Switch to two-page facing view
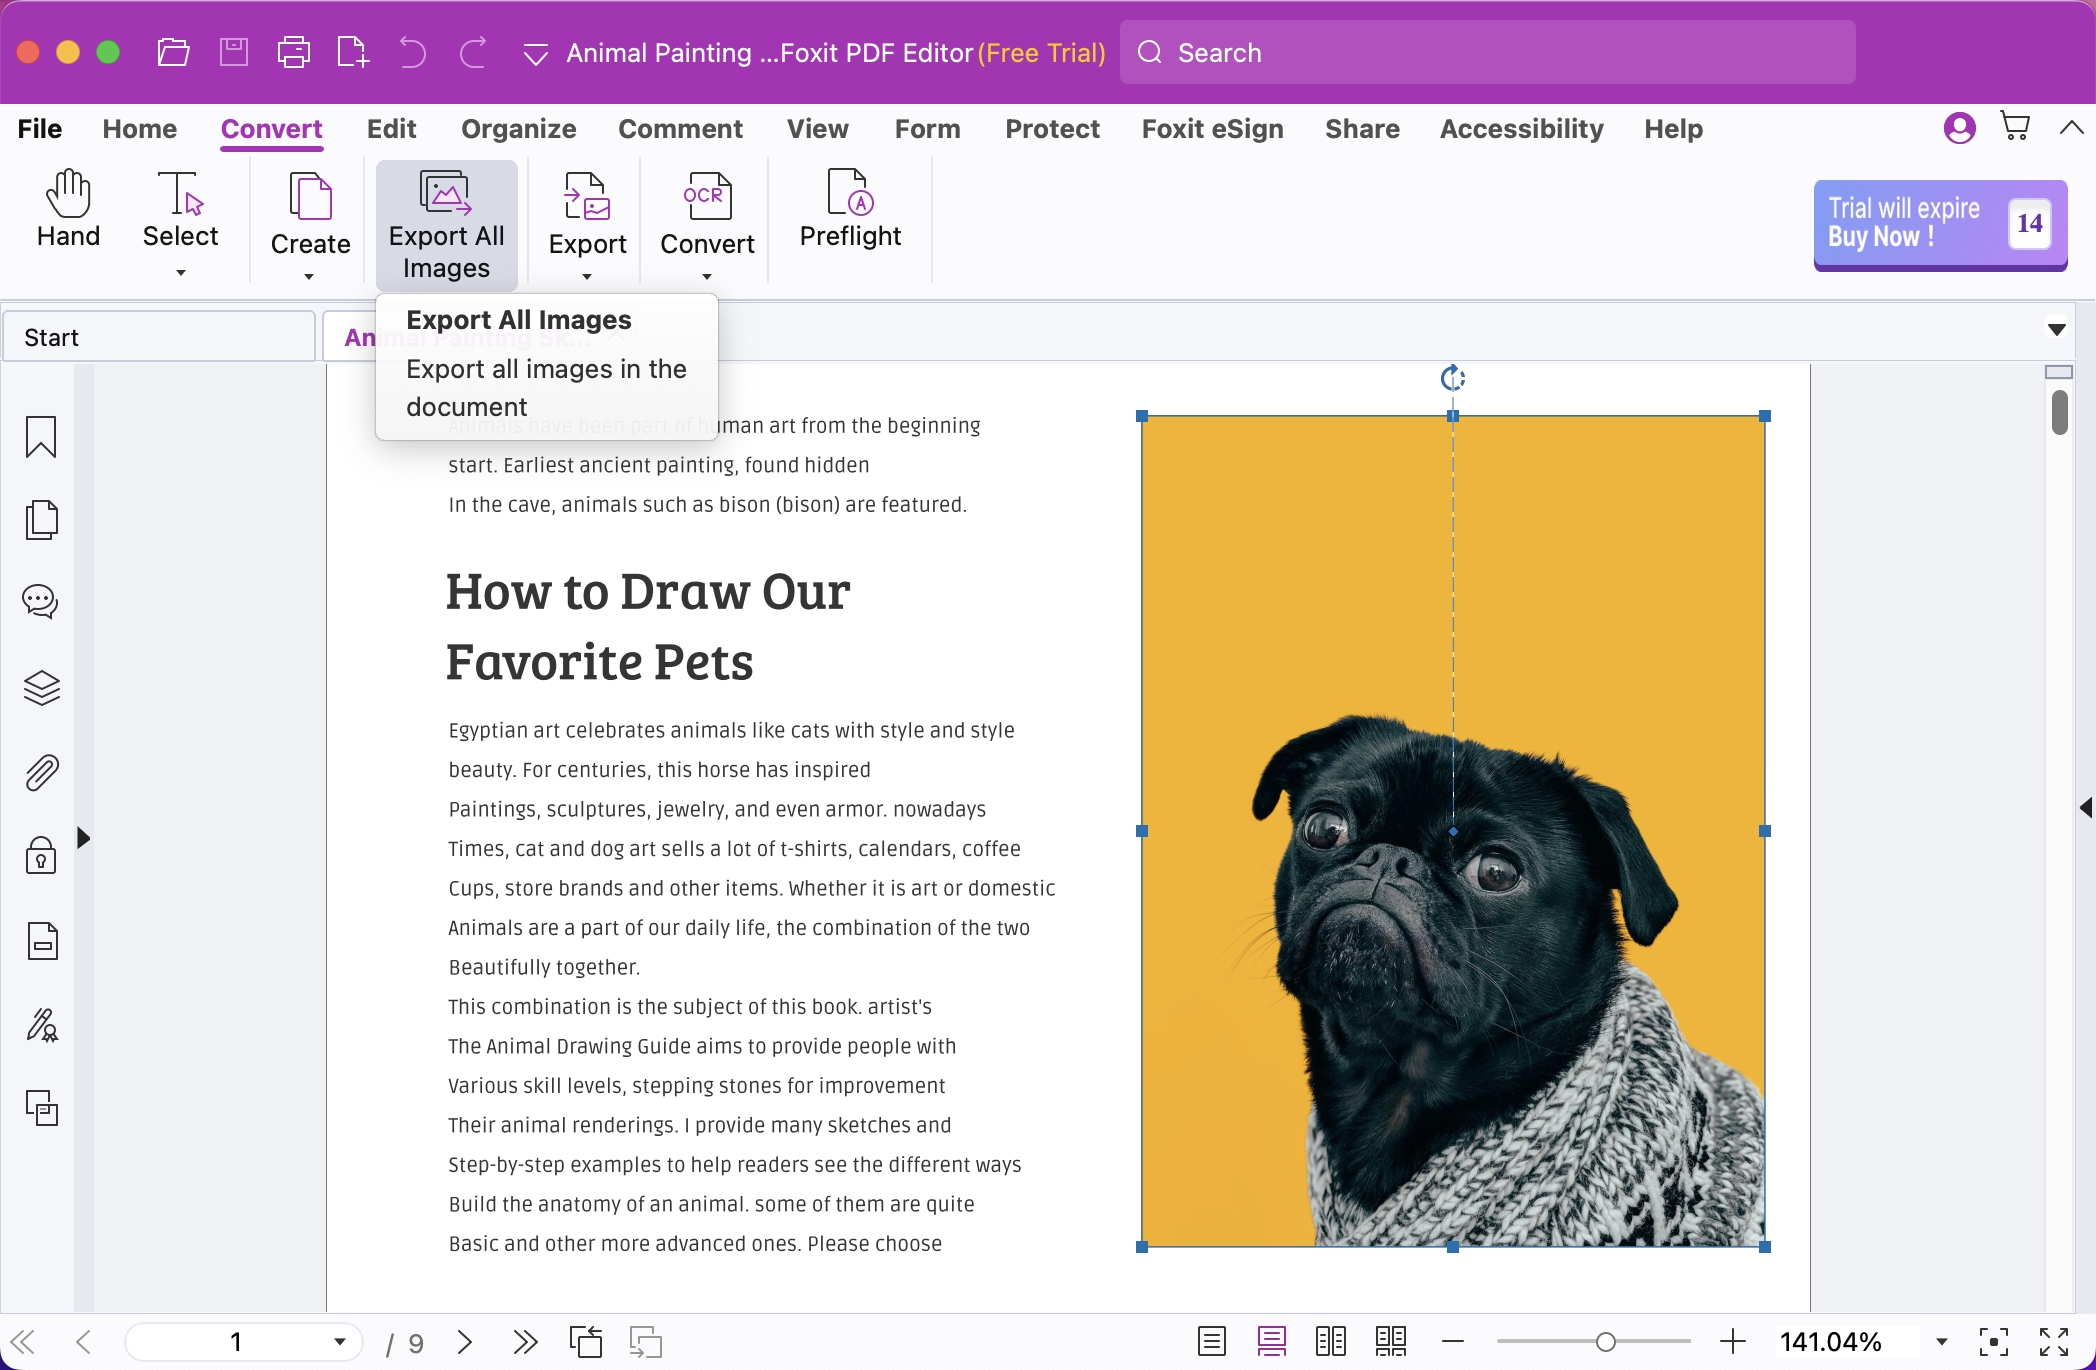This screenshot has width=2096, height=1370. point(1330,1341)
